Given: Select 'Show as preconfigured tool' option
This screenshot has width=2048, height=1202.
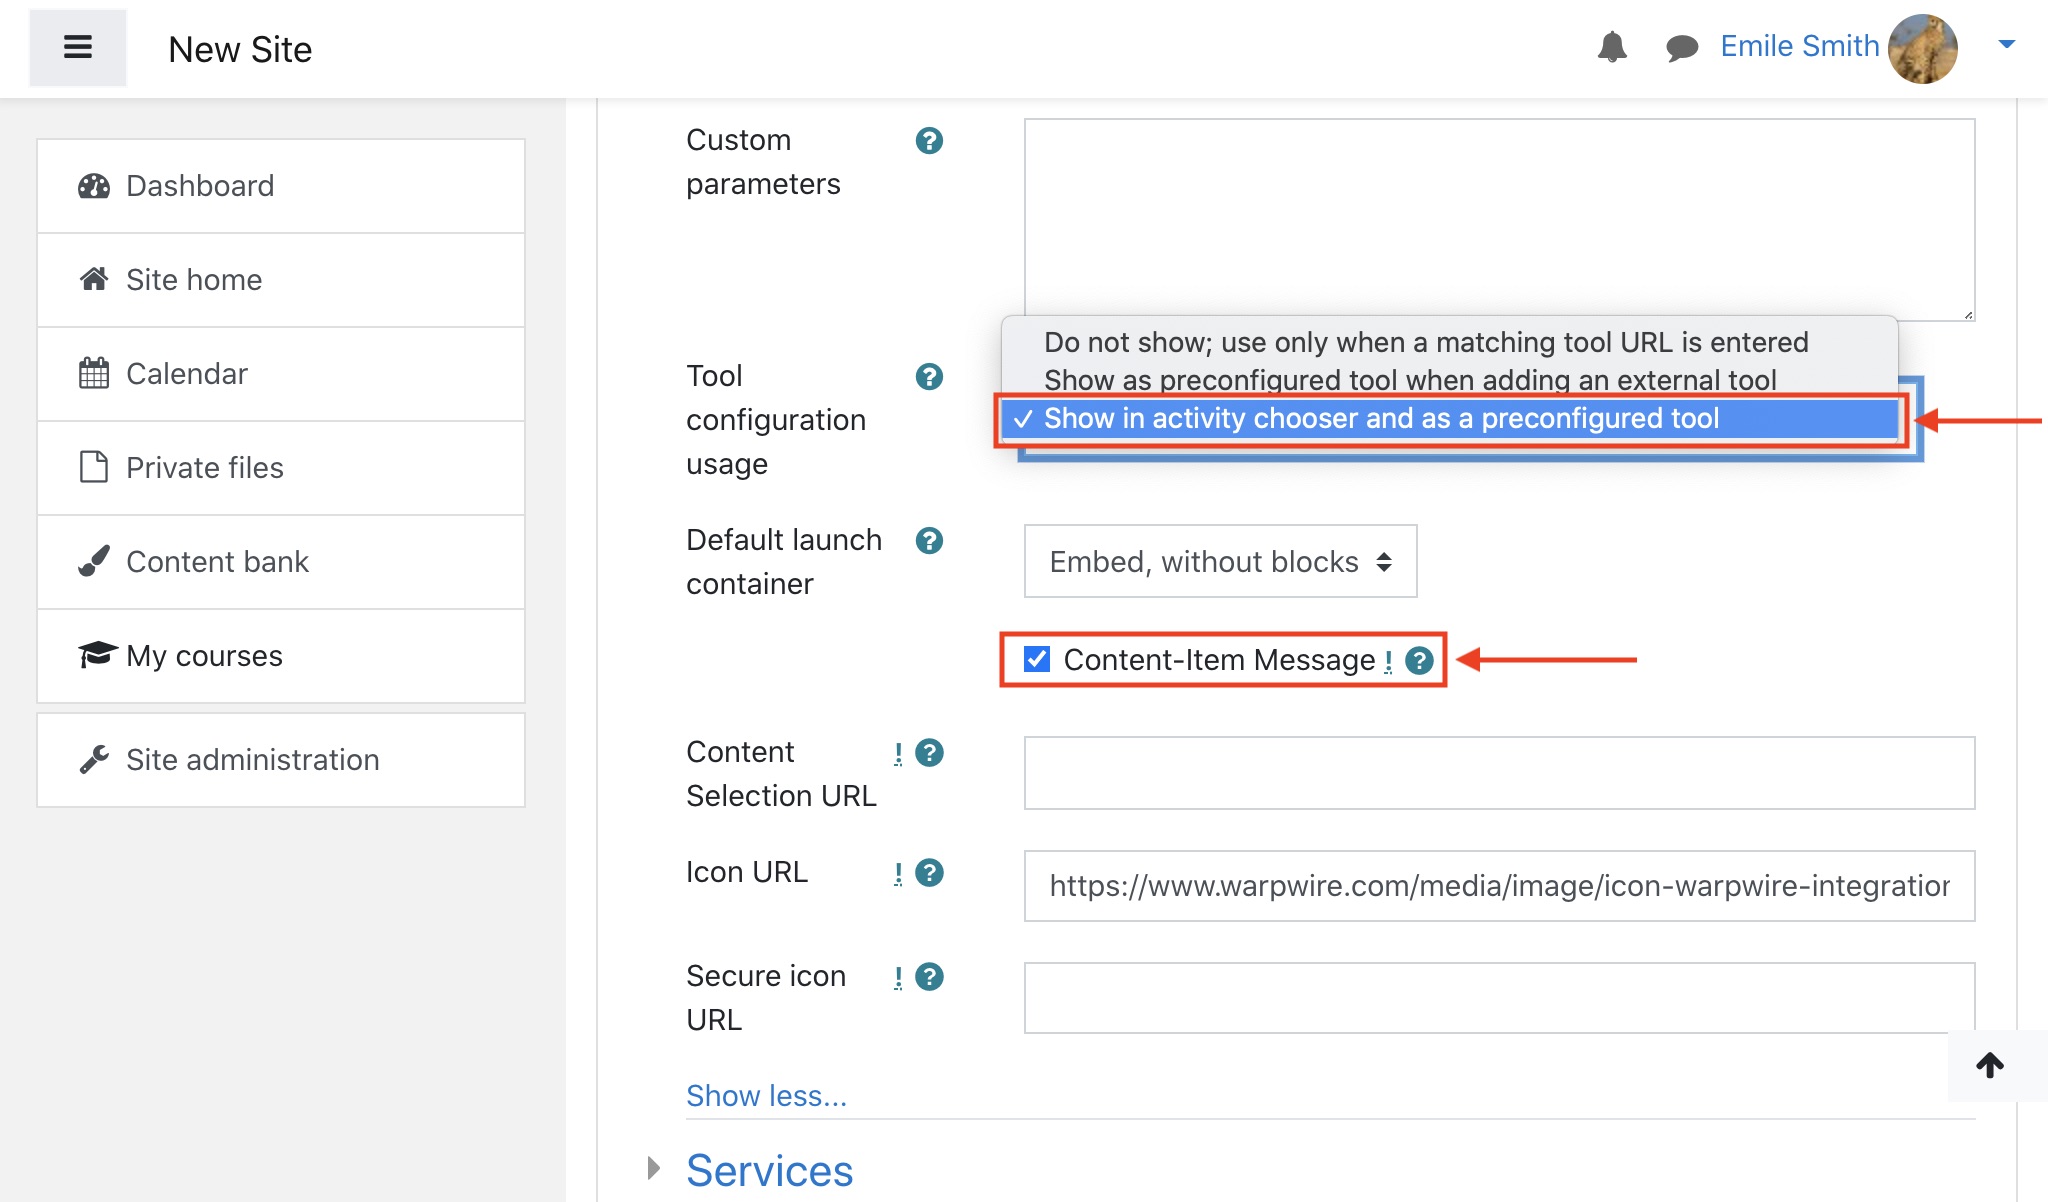Looking at the screenshot, I should click(1409, 380).
